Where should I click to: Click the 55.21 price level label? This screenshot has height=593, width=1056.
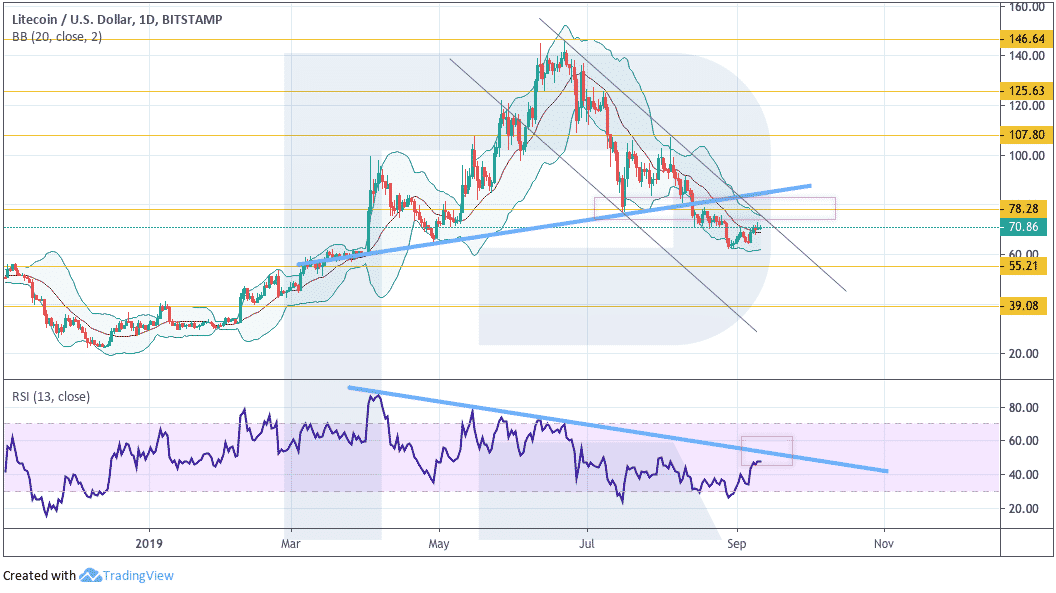1024,266
